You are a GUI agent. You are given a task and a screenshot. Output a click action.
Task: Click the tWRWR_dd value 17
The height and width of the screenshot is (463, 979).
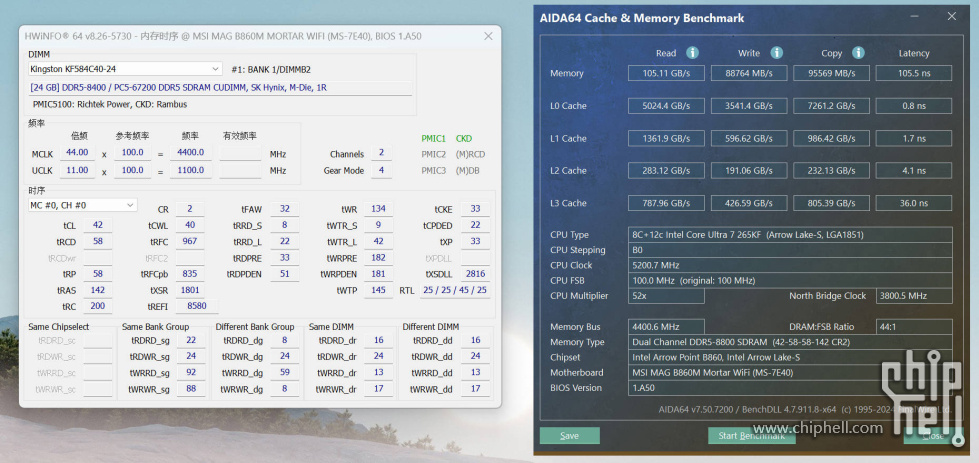coord(476,389)
